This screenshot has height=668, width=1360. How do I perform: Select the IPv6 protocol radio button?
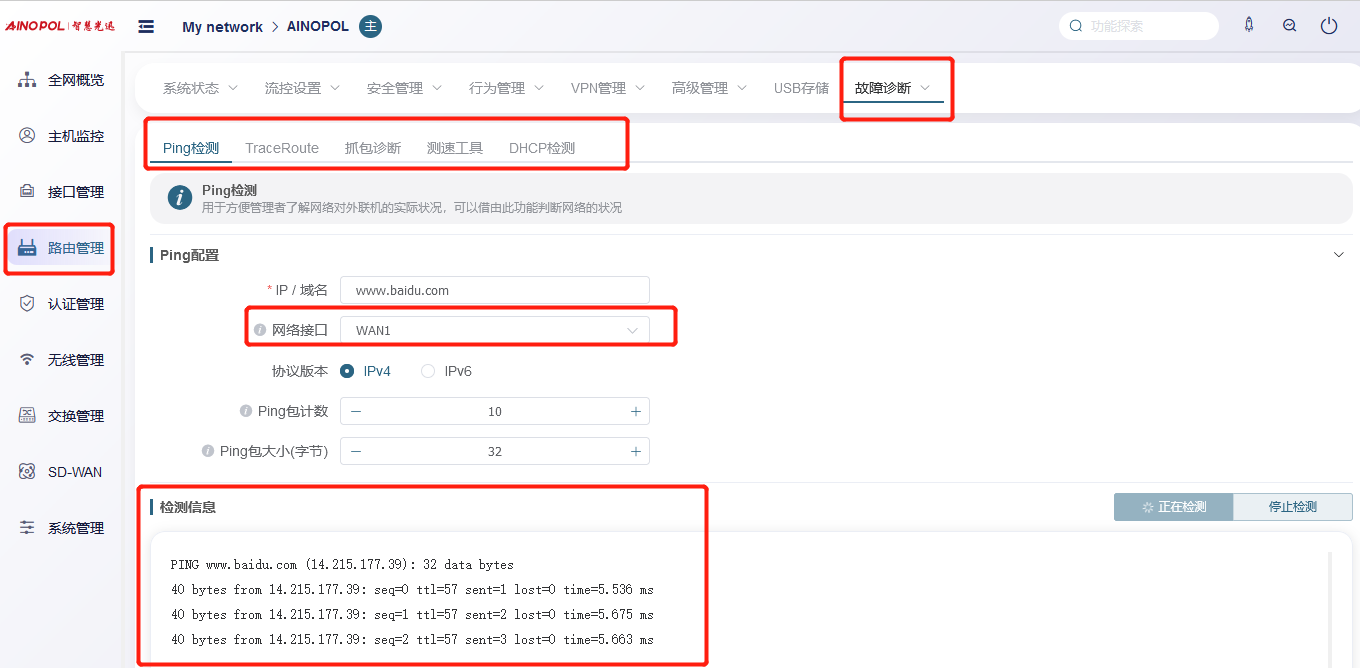click(428, 371)
